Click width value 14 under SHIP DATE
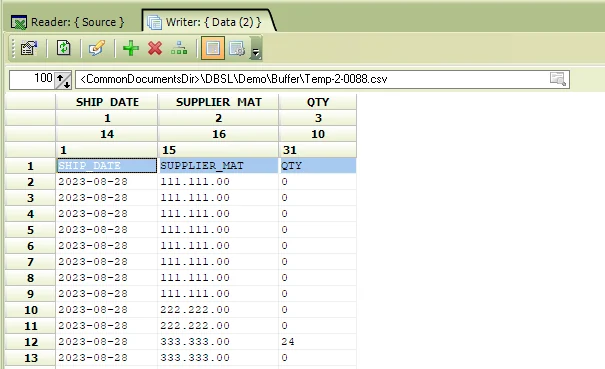This screenshot has width=605, height=369. (107, 134)
